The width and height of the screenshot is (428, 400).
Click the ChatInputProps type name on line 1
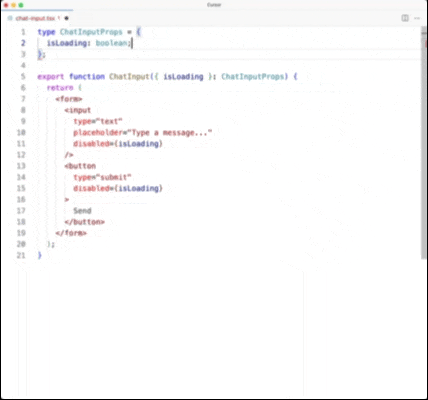tap(91, 32)
